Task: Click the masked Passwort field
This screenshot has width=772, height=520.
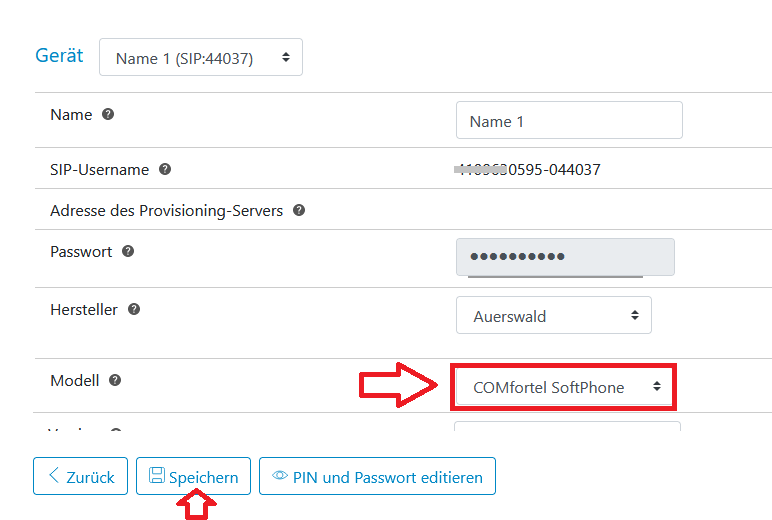Action: 565,257
